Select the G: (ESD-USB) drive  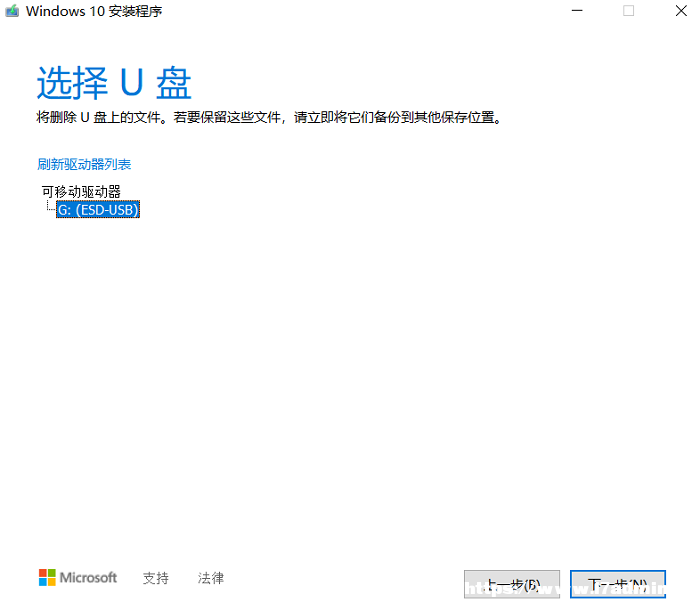[98, 209]
